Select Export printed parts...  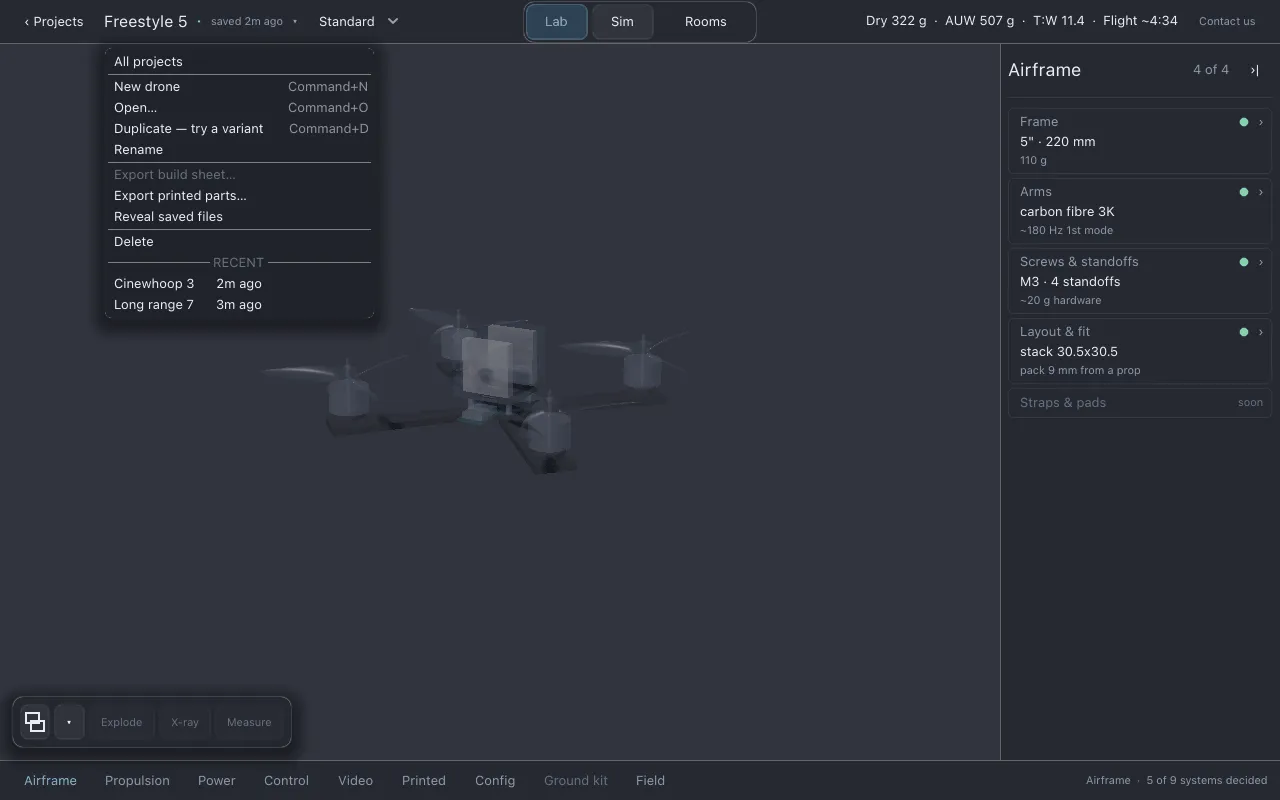pos(240,196)
